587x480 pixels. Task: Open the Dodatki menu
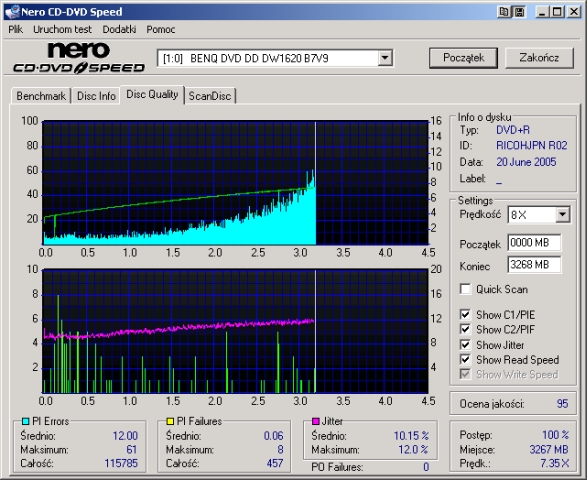coord(119,29)
